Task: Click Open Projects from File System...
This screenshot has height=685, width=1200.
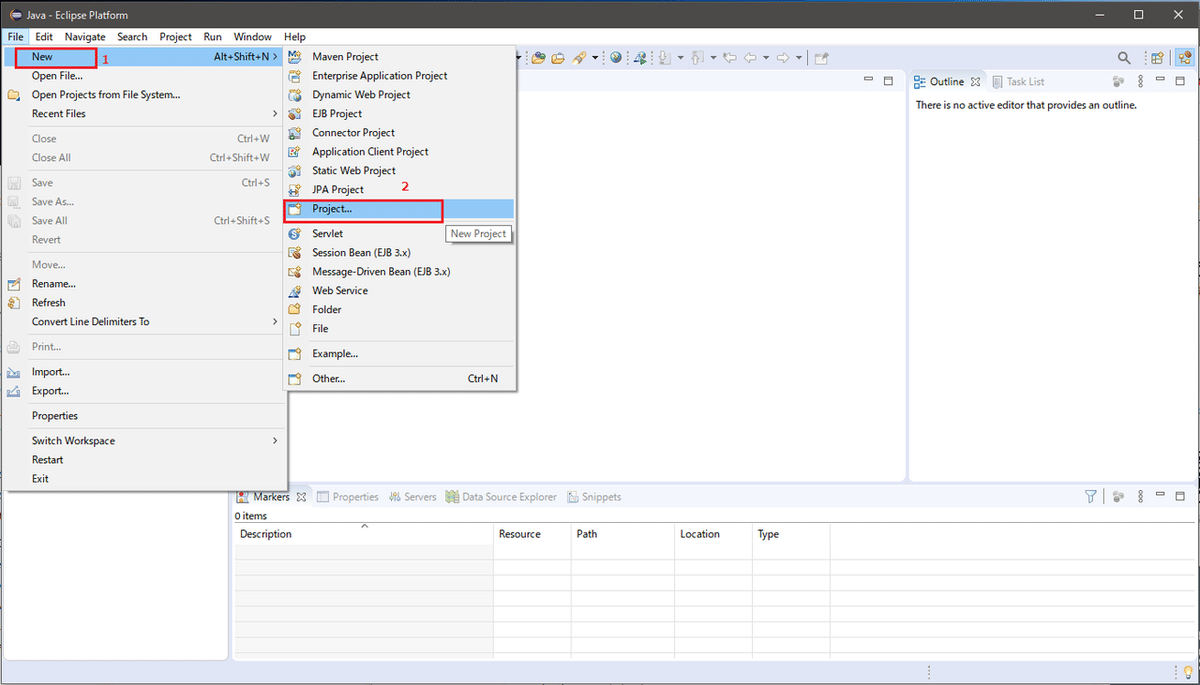Action: click(x=145, y=94)
